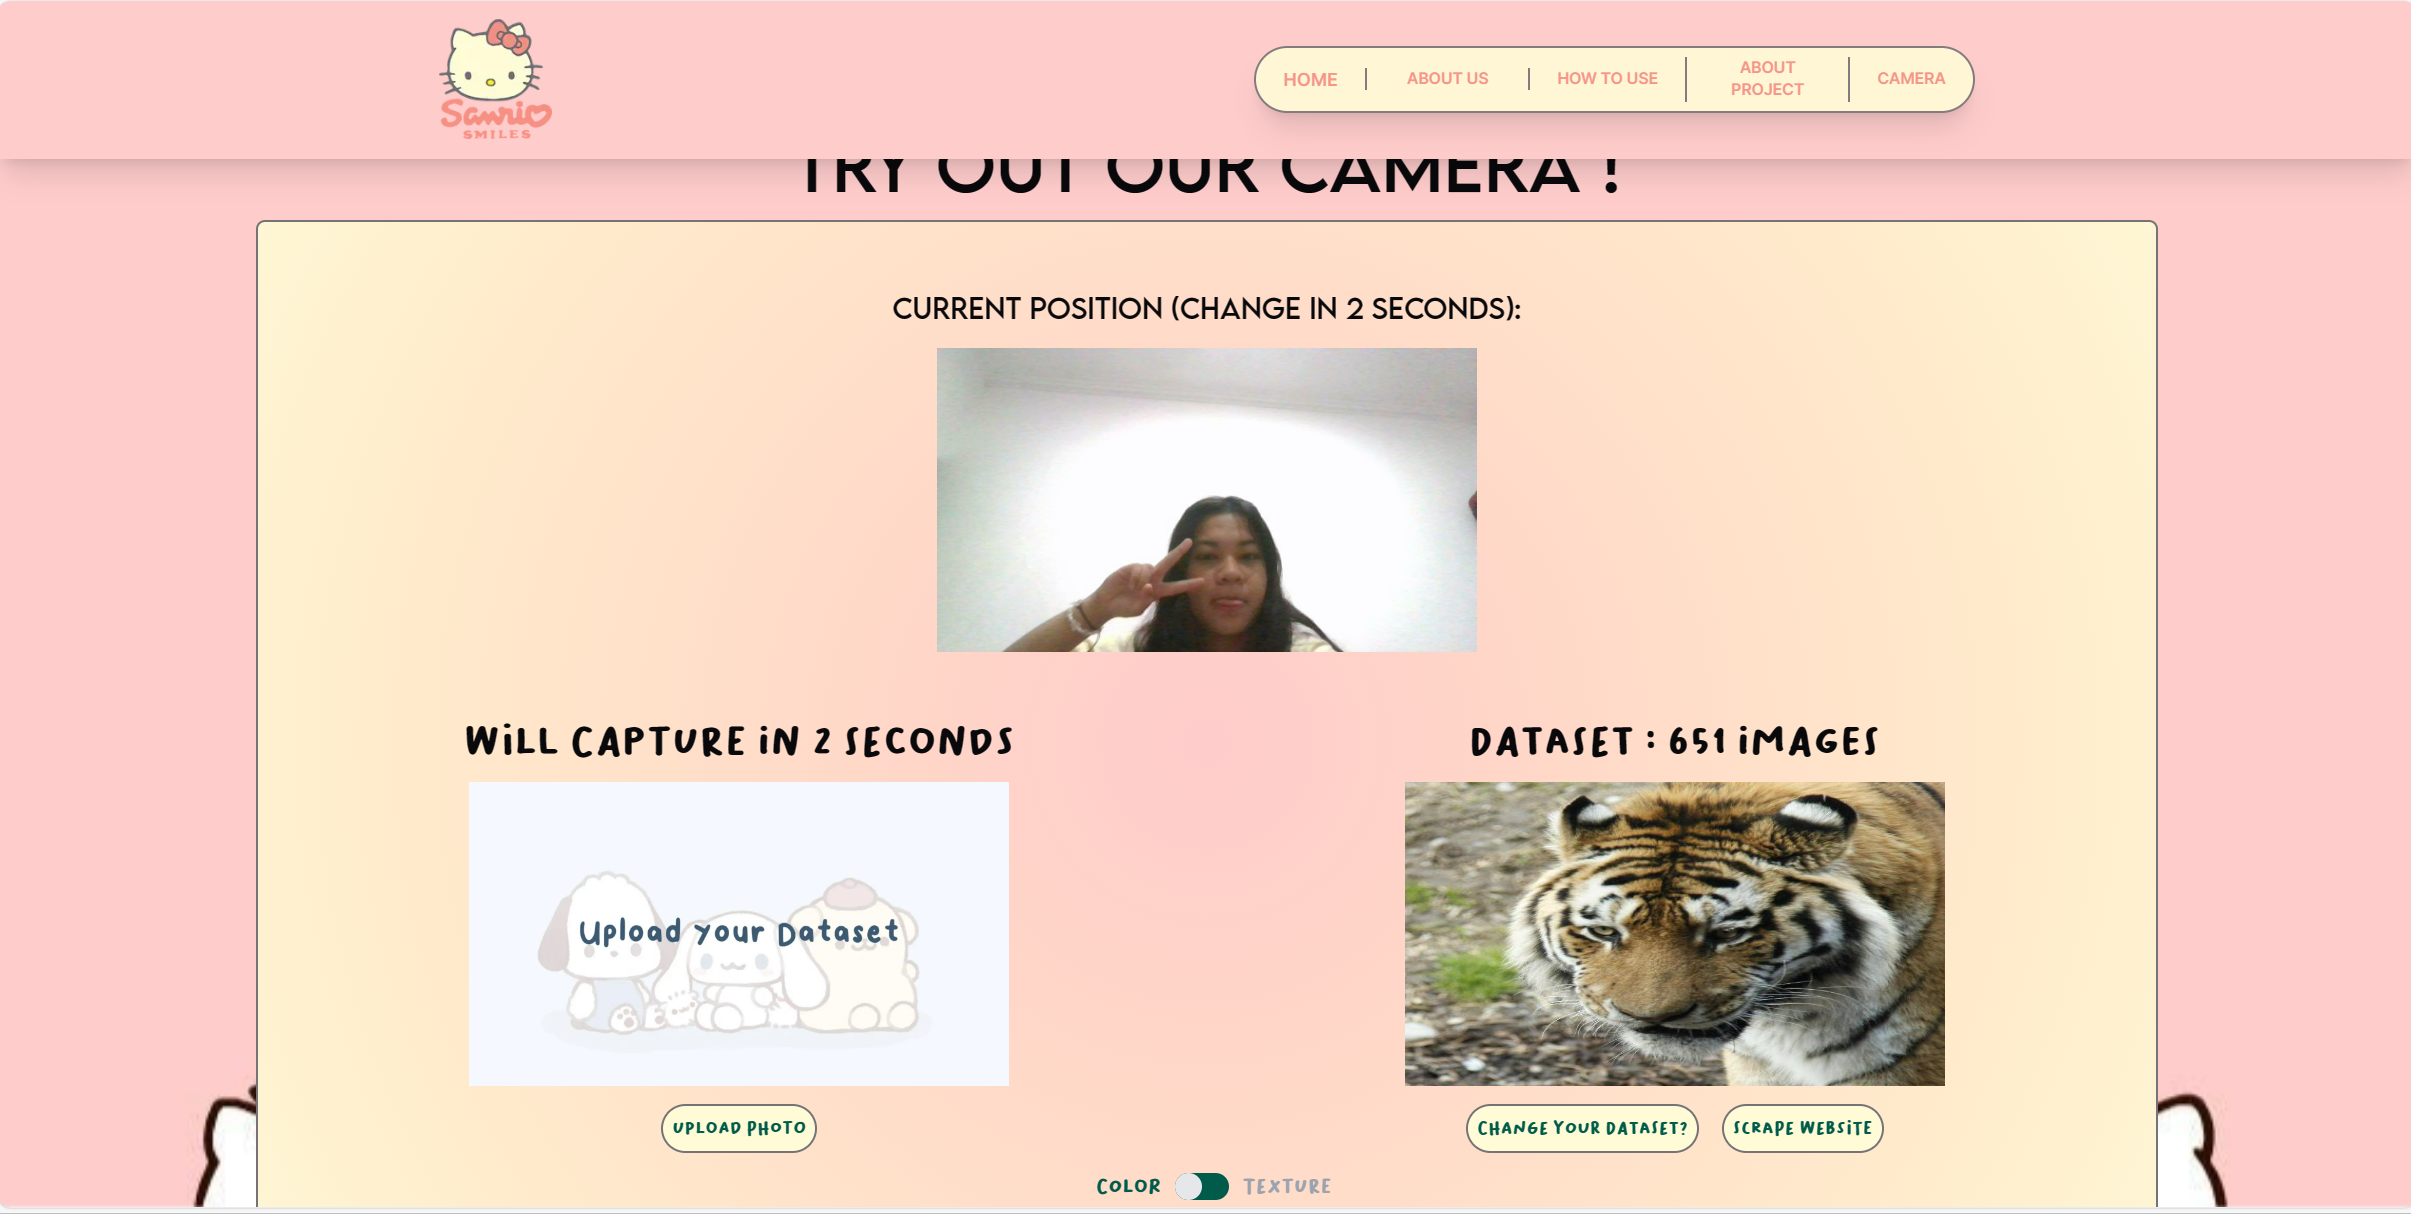Click the 'Will capture in 2 seconds' heading
The width and height of the screenshot is (2411, 1214).
739,742
